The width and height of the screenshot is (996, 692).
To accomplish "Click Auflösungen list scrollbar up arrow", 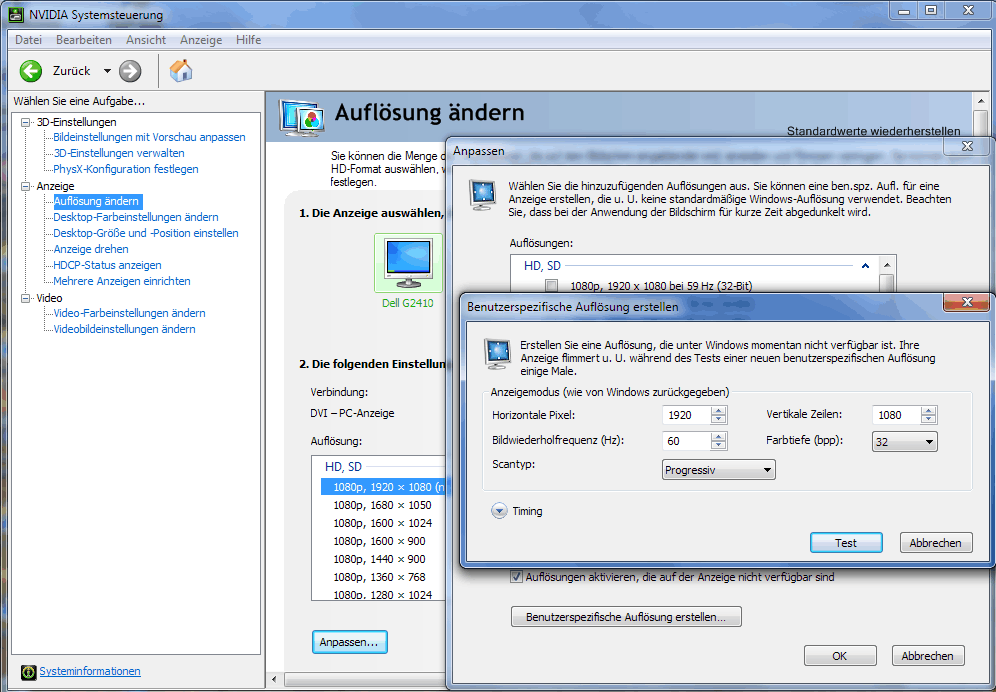I will (887, 265).
